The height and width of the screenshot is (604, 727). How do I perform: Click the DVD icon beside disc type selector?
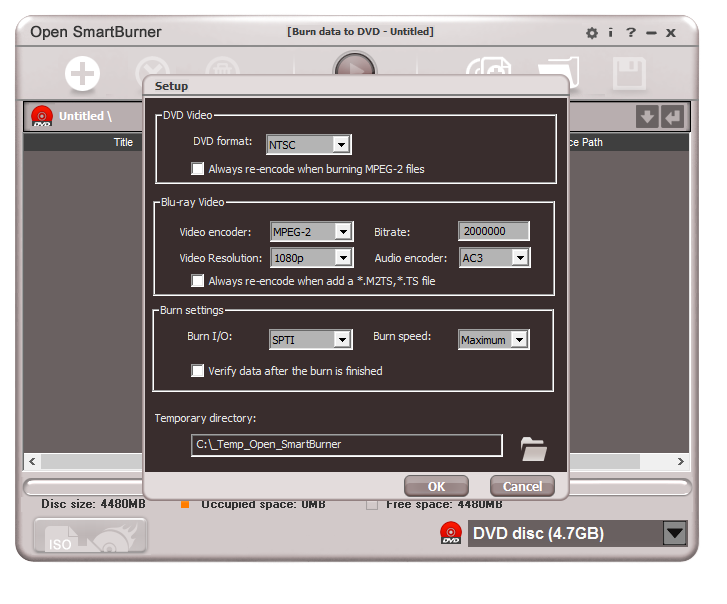click(x=451, y=533)
